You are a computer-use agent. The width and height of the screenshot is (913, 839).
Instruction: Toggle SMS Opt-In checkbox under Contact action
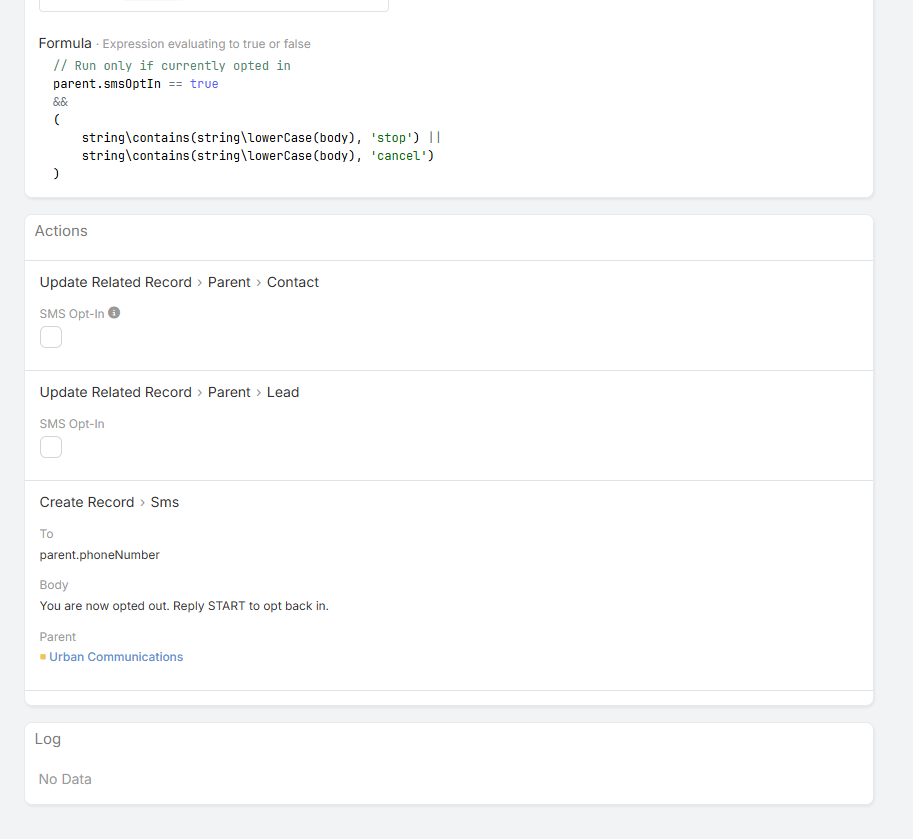click(51, 337)
